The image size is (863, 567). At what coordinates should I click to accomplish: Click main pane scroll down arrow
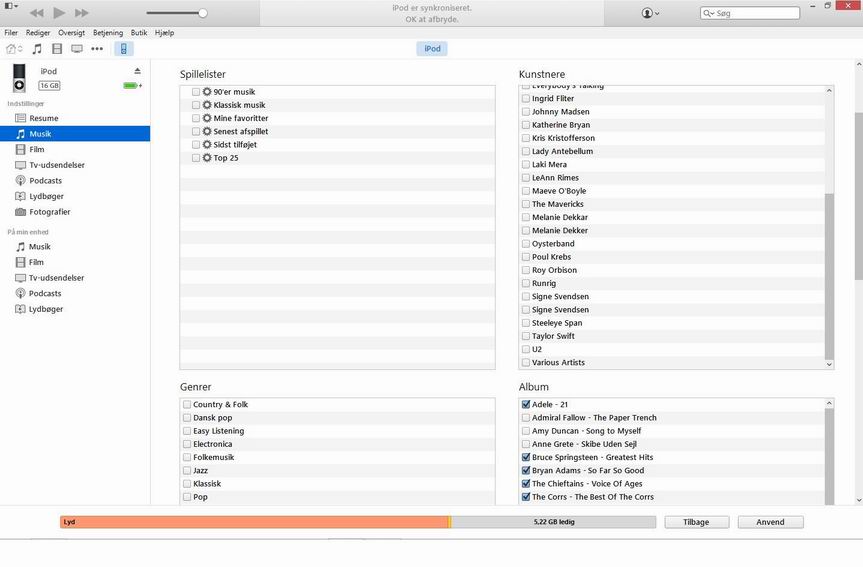click(859, 500)
